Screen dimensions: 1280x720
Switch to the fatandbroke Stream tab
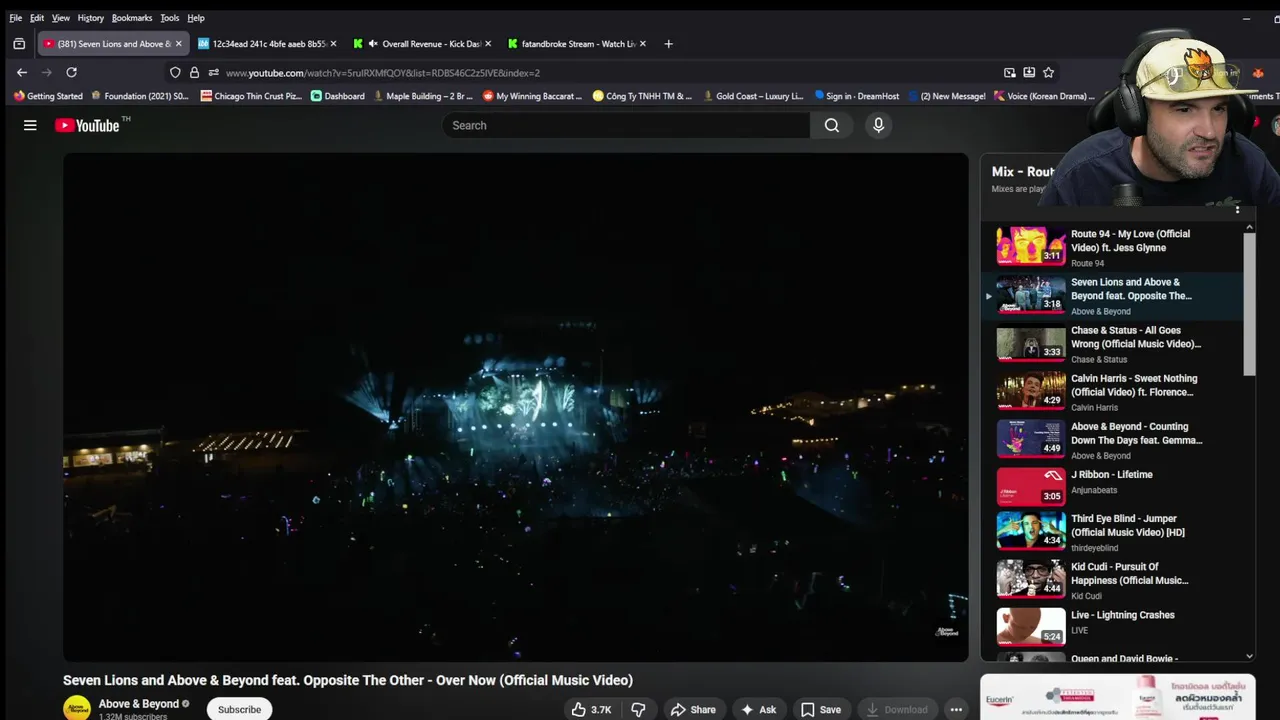click(578, 44)
